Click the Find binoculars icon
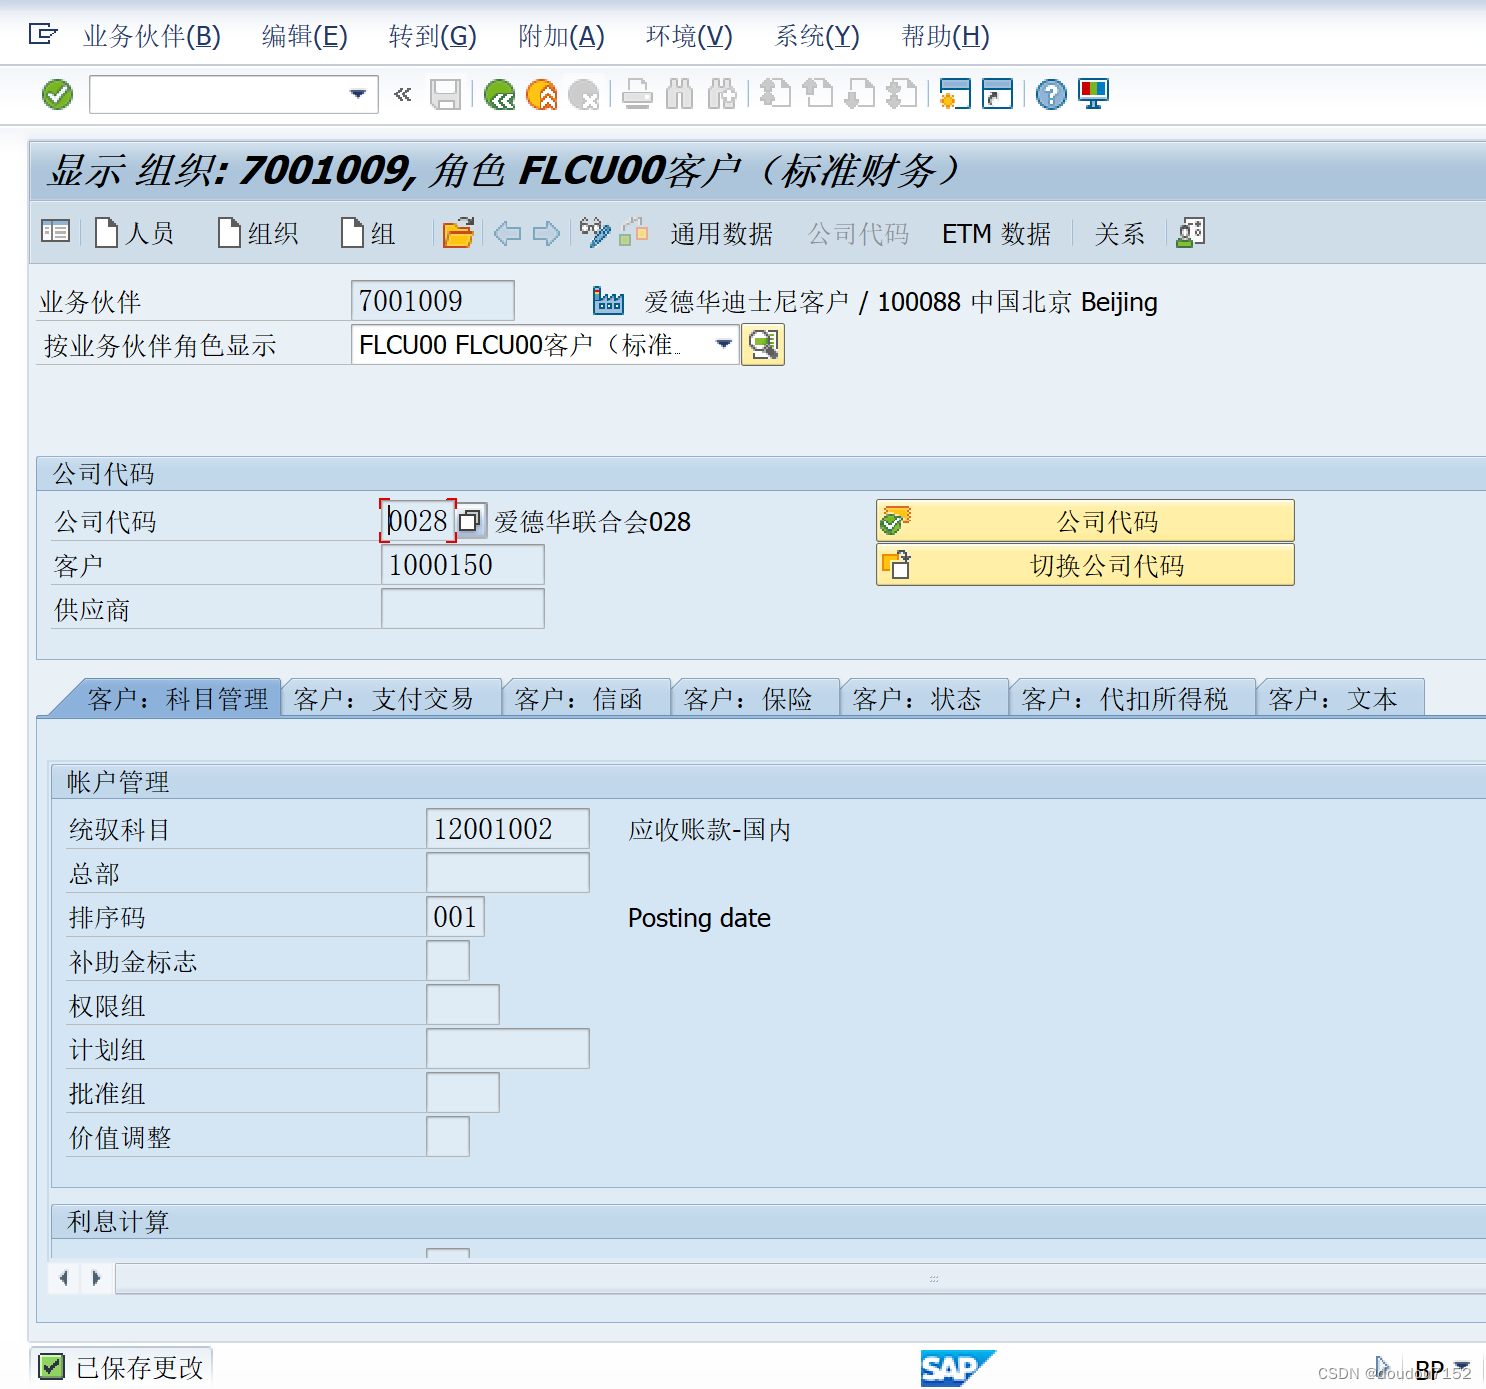 click(679, 95)
